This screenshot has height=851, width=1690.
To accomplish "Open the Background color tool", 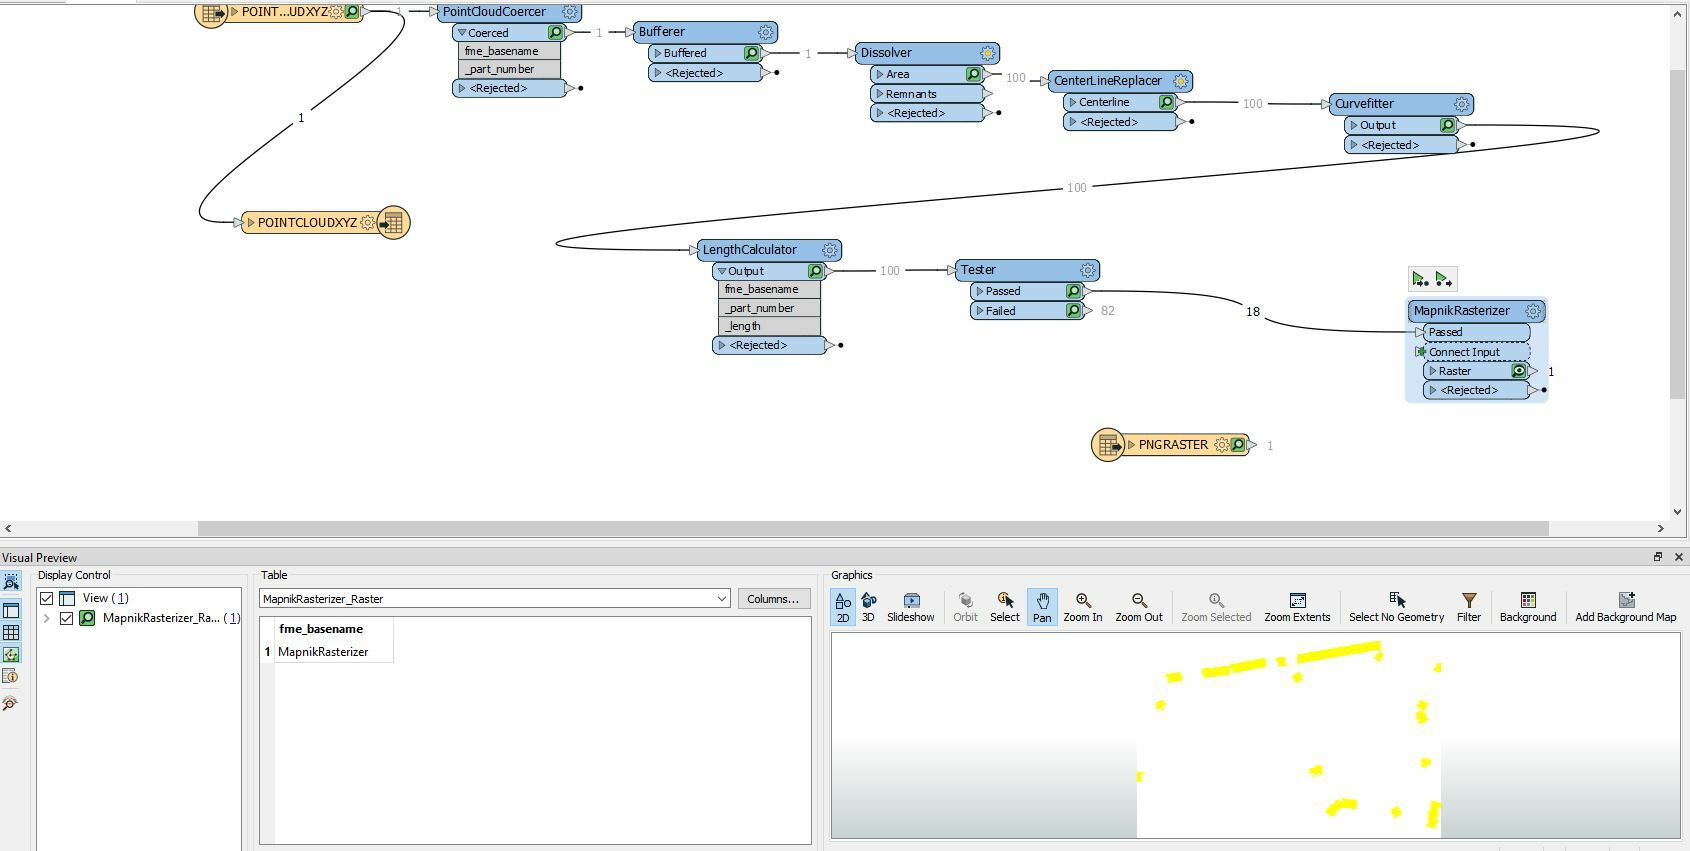I will coord(1528,606).
